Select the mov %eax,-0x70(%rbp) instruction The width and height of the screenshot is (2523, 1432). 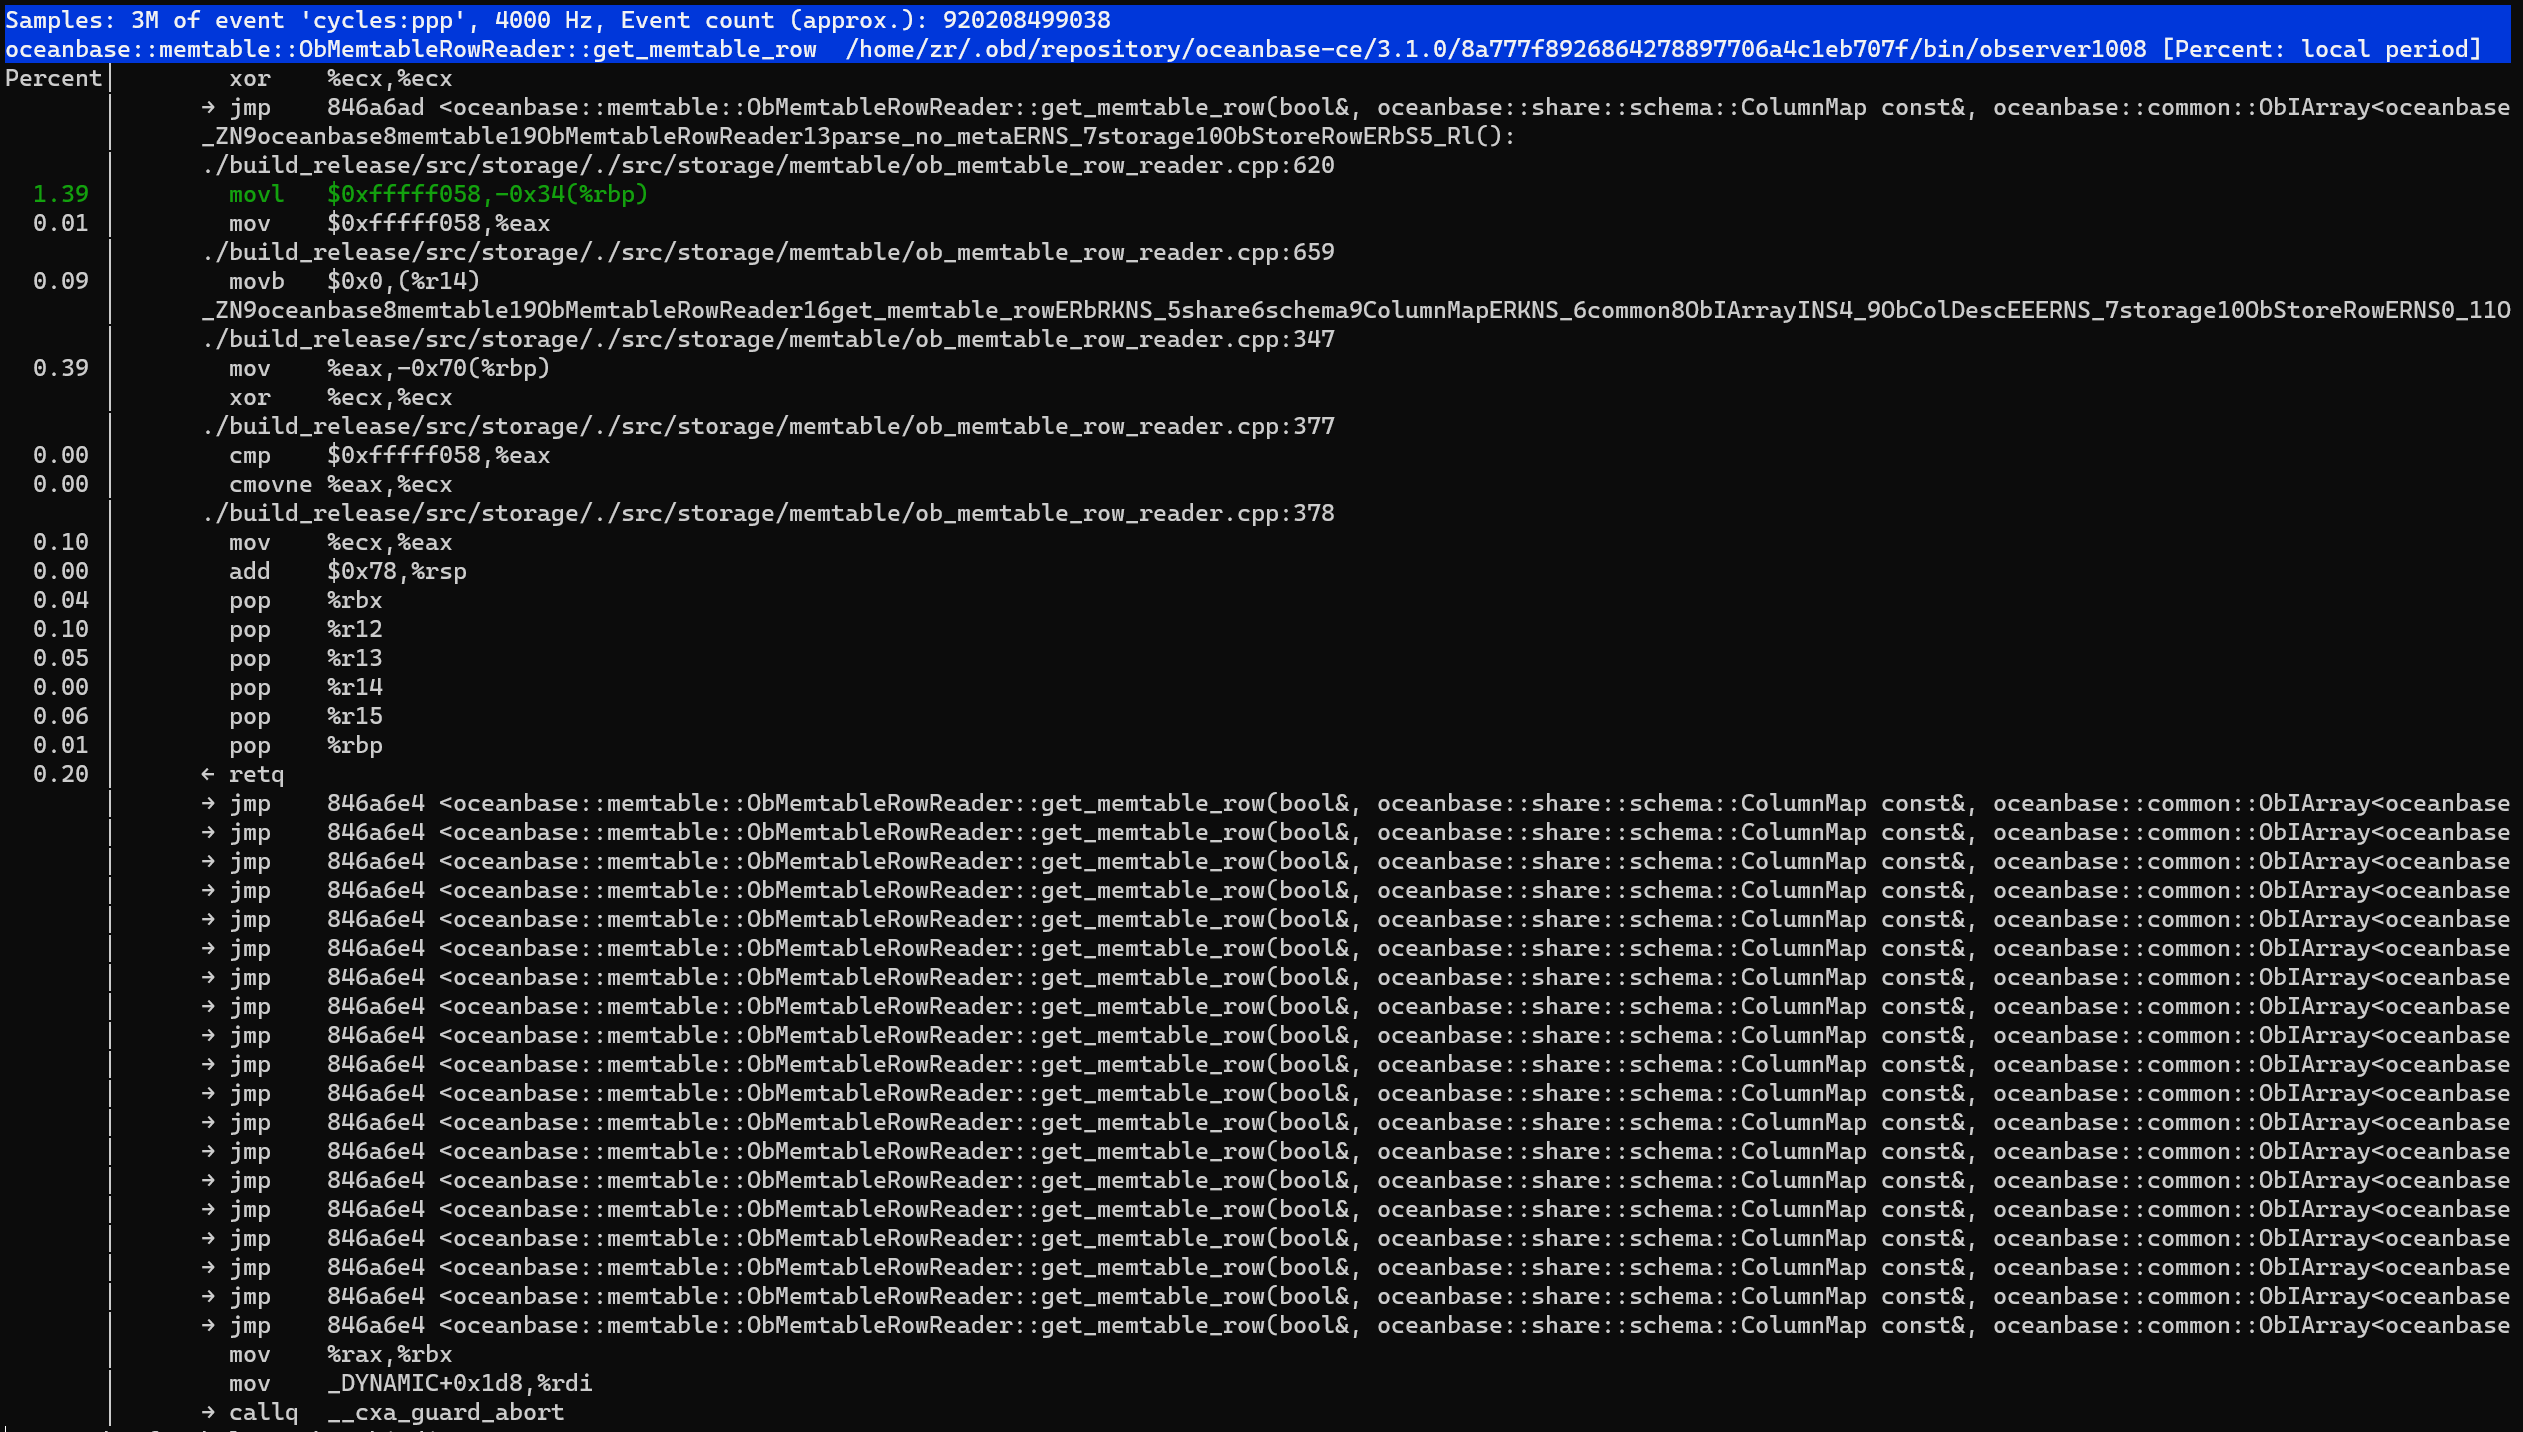[x=389, y=368]
